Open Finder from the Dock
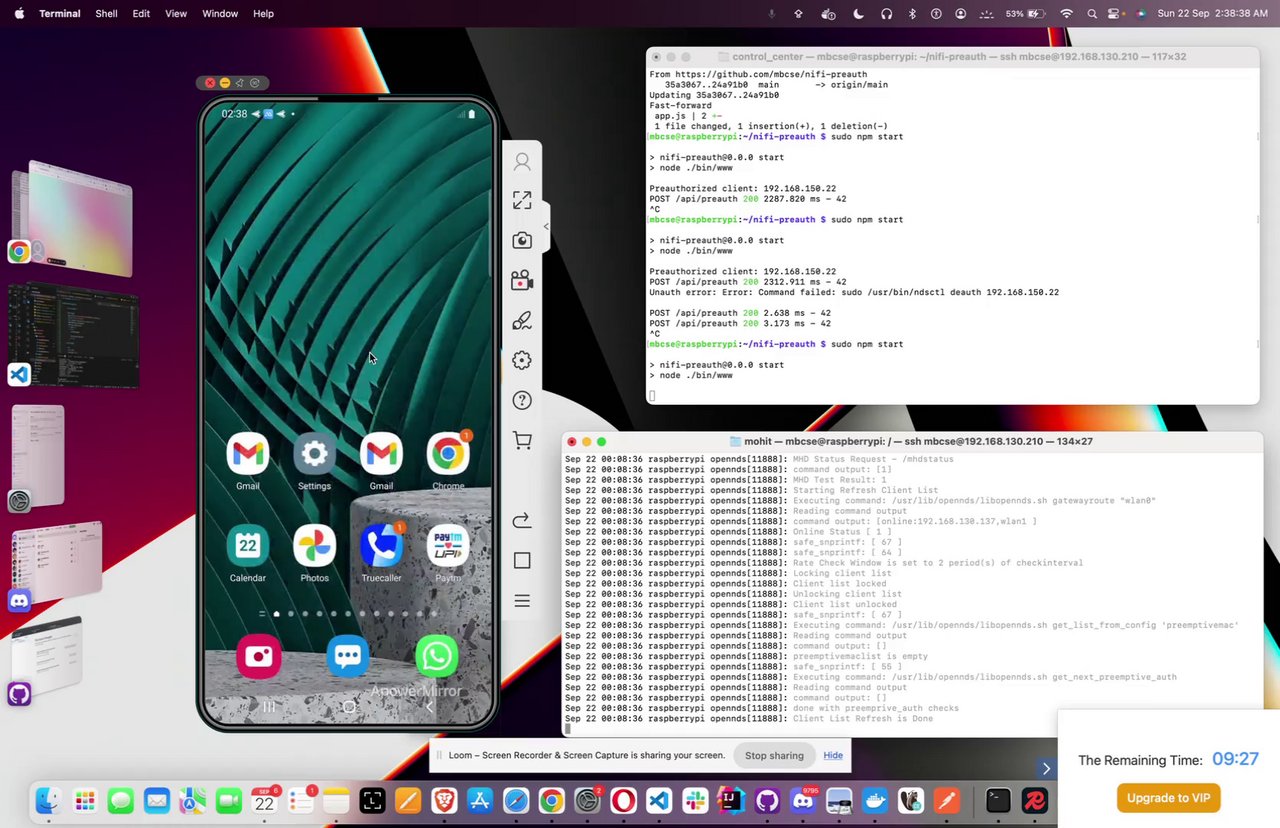1280x828 pixels. click(x=48, y=801)
